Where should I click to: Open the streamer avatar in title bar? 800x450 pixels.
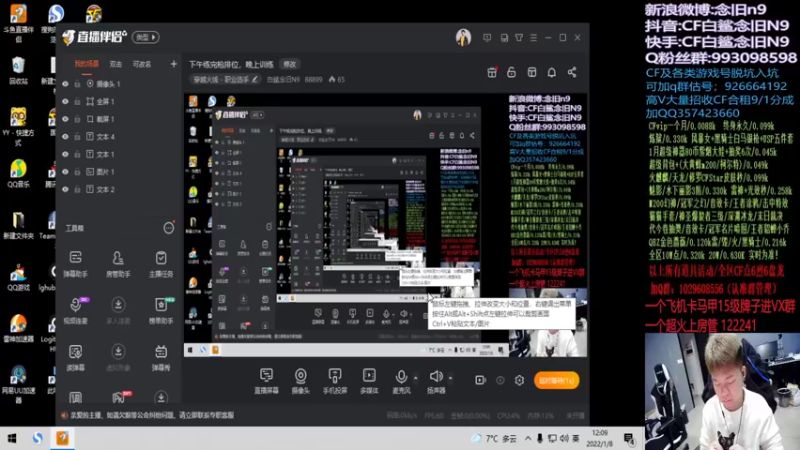coord(463,38)
